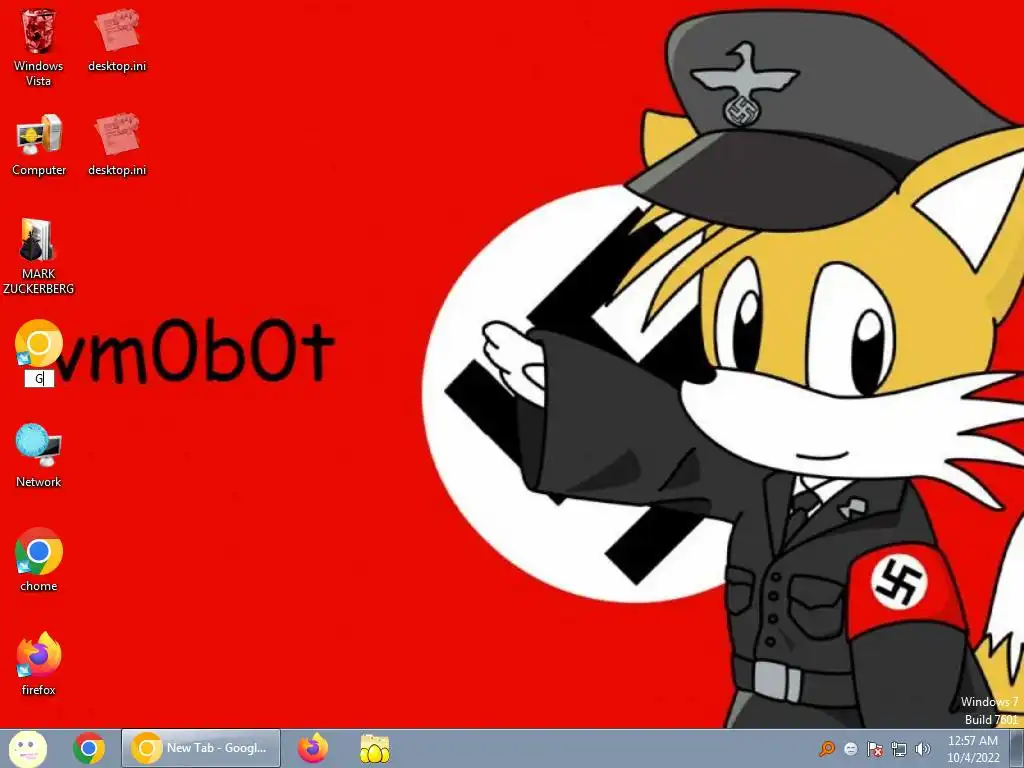Click the rename text field containing G
1024x768 pixels.
click(39, 378)
